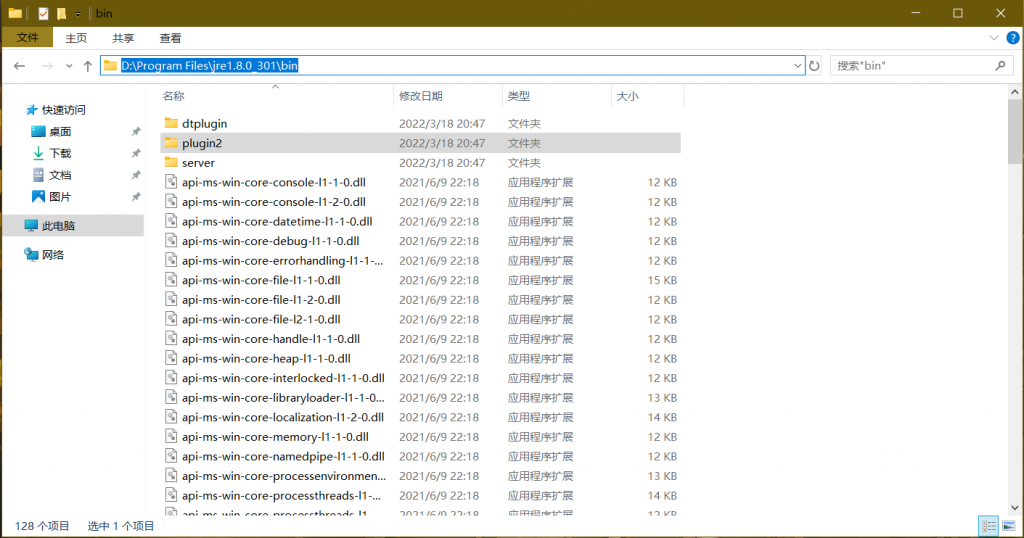1024x538 pixels.
Task: Open the help question mark icon
Action: 1010,38
